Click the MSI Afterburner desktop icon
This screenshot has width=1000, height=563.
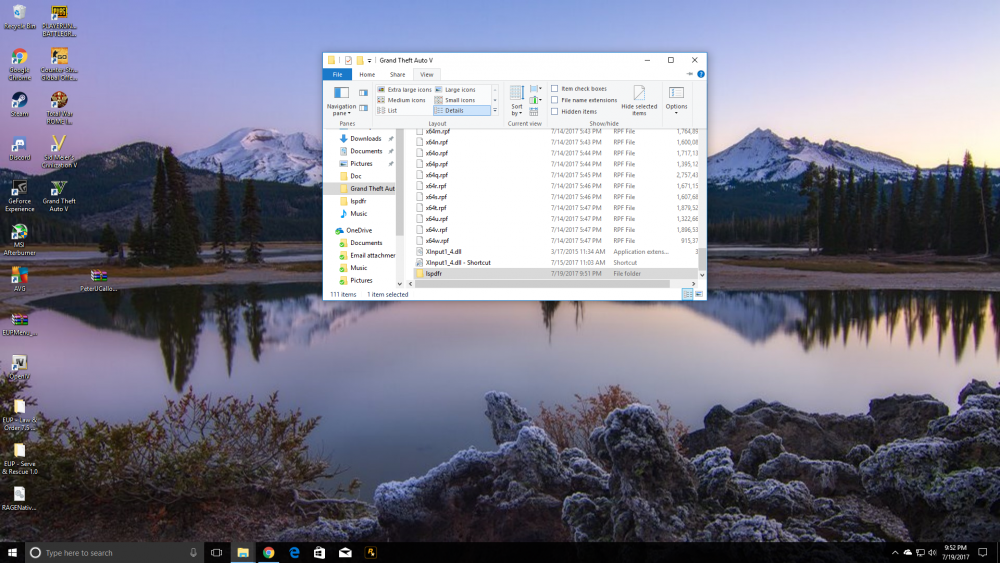19,231
